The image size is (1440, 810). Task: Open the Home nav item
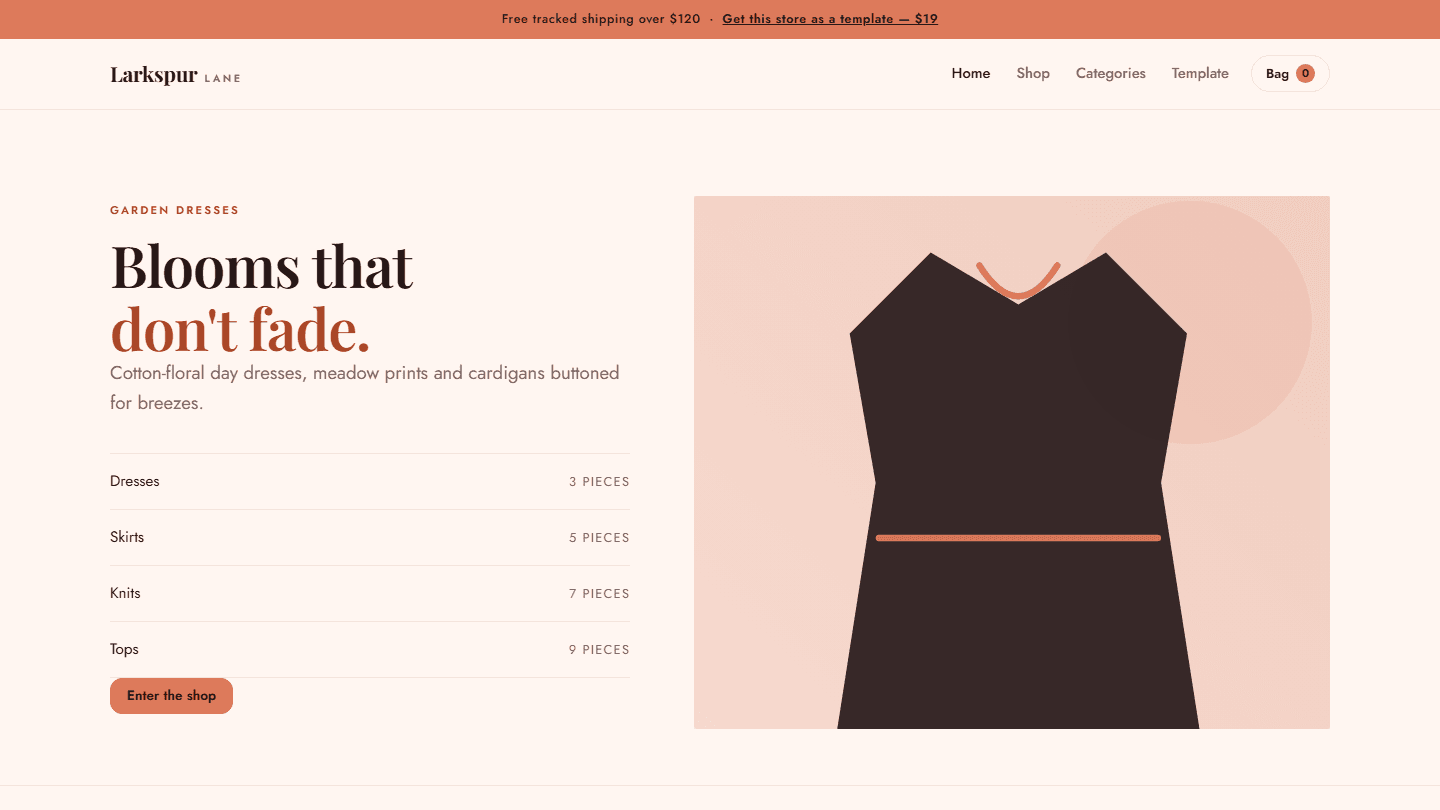coord(971,73)
